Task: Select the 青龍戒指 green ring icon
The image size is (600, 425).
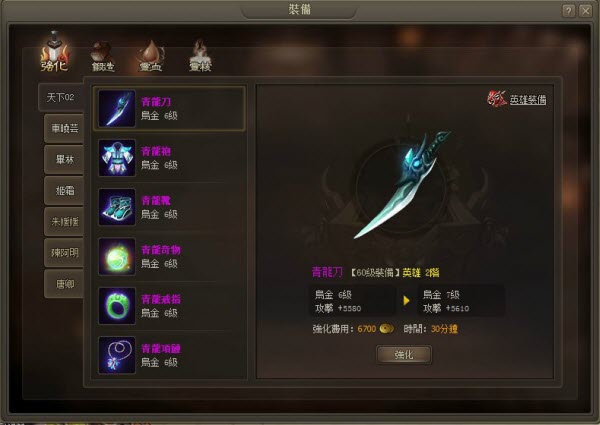Action: 117,306
